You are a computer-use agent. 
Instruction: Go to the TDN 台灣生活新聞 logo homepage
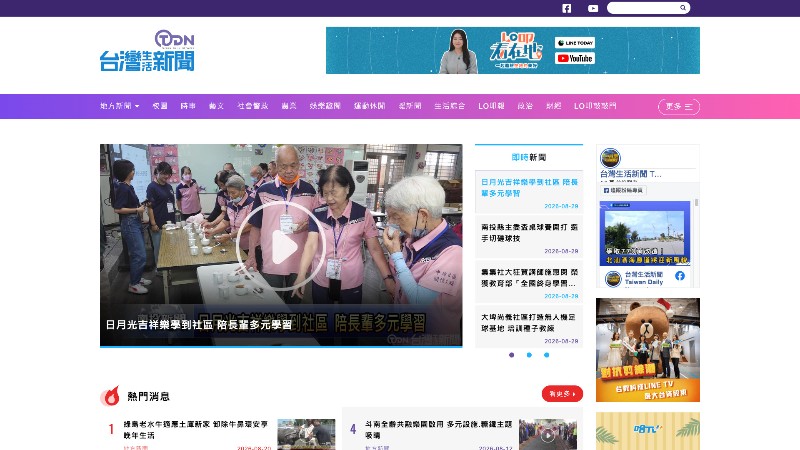point(147,50)
